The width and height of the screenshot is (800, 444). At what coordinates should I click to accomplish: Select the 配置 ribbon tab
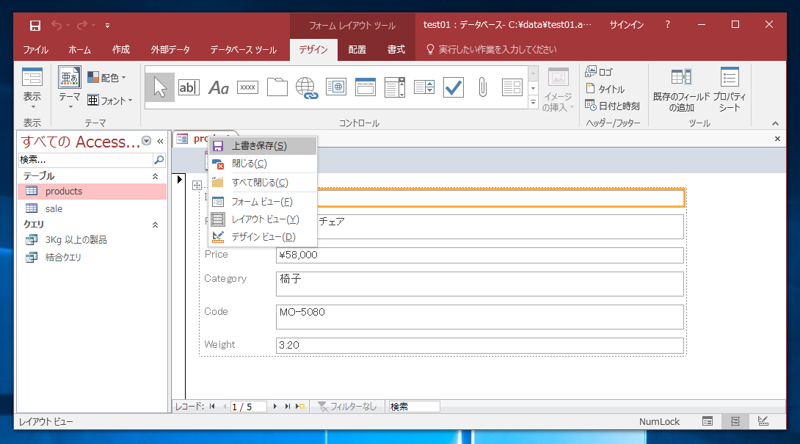click(x=357, y=50)
